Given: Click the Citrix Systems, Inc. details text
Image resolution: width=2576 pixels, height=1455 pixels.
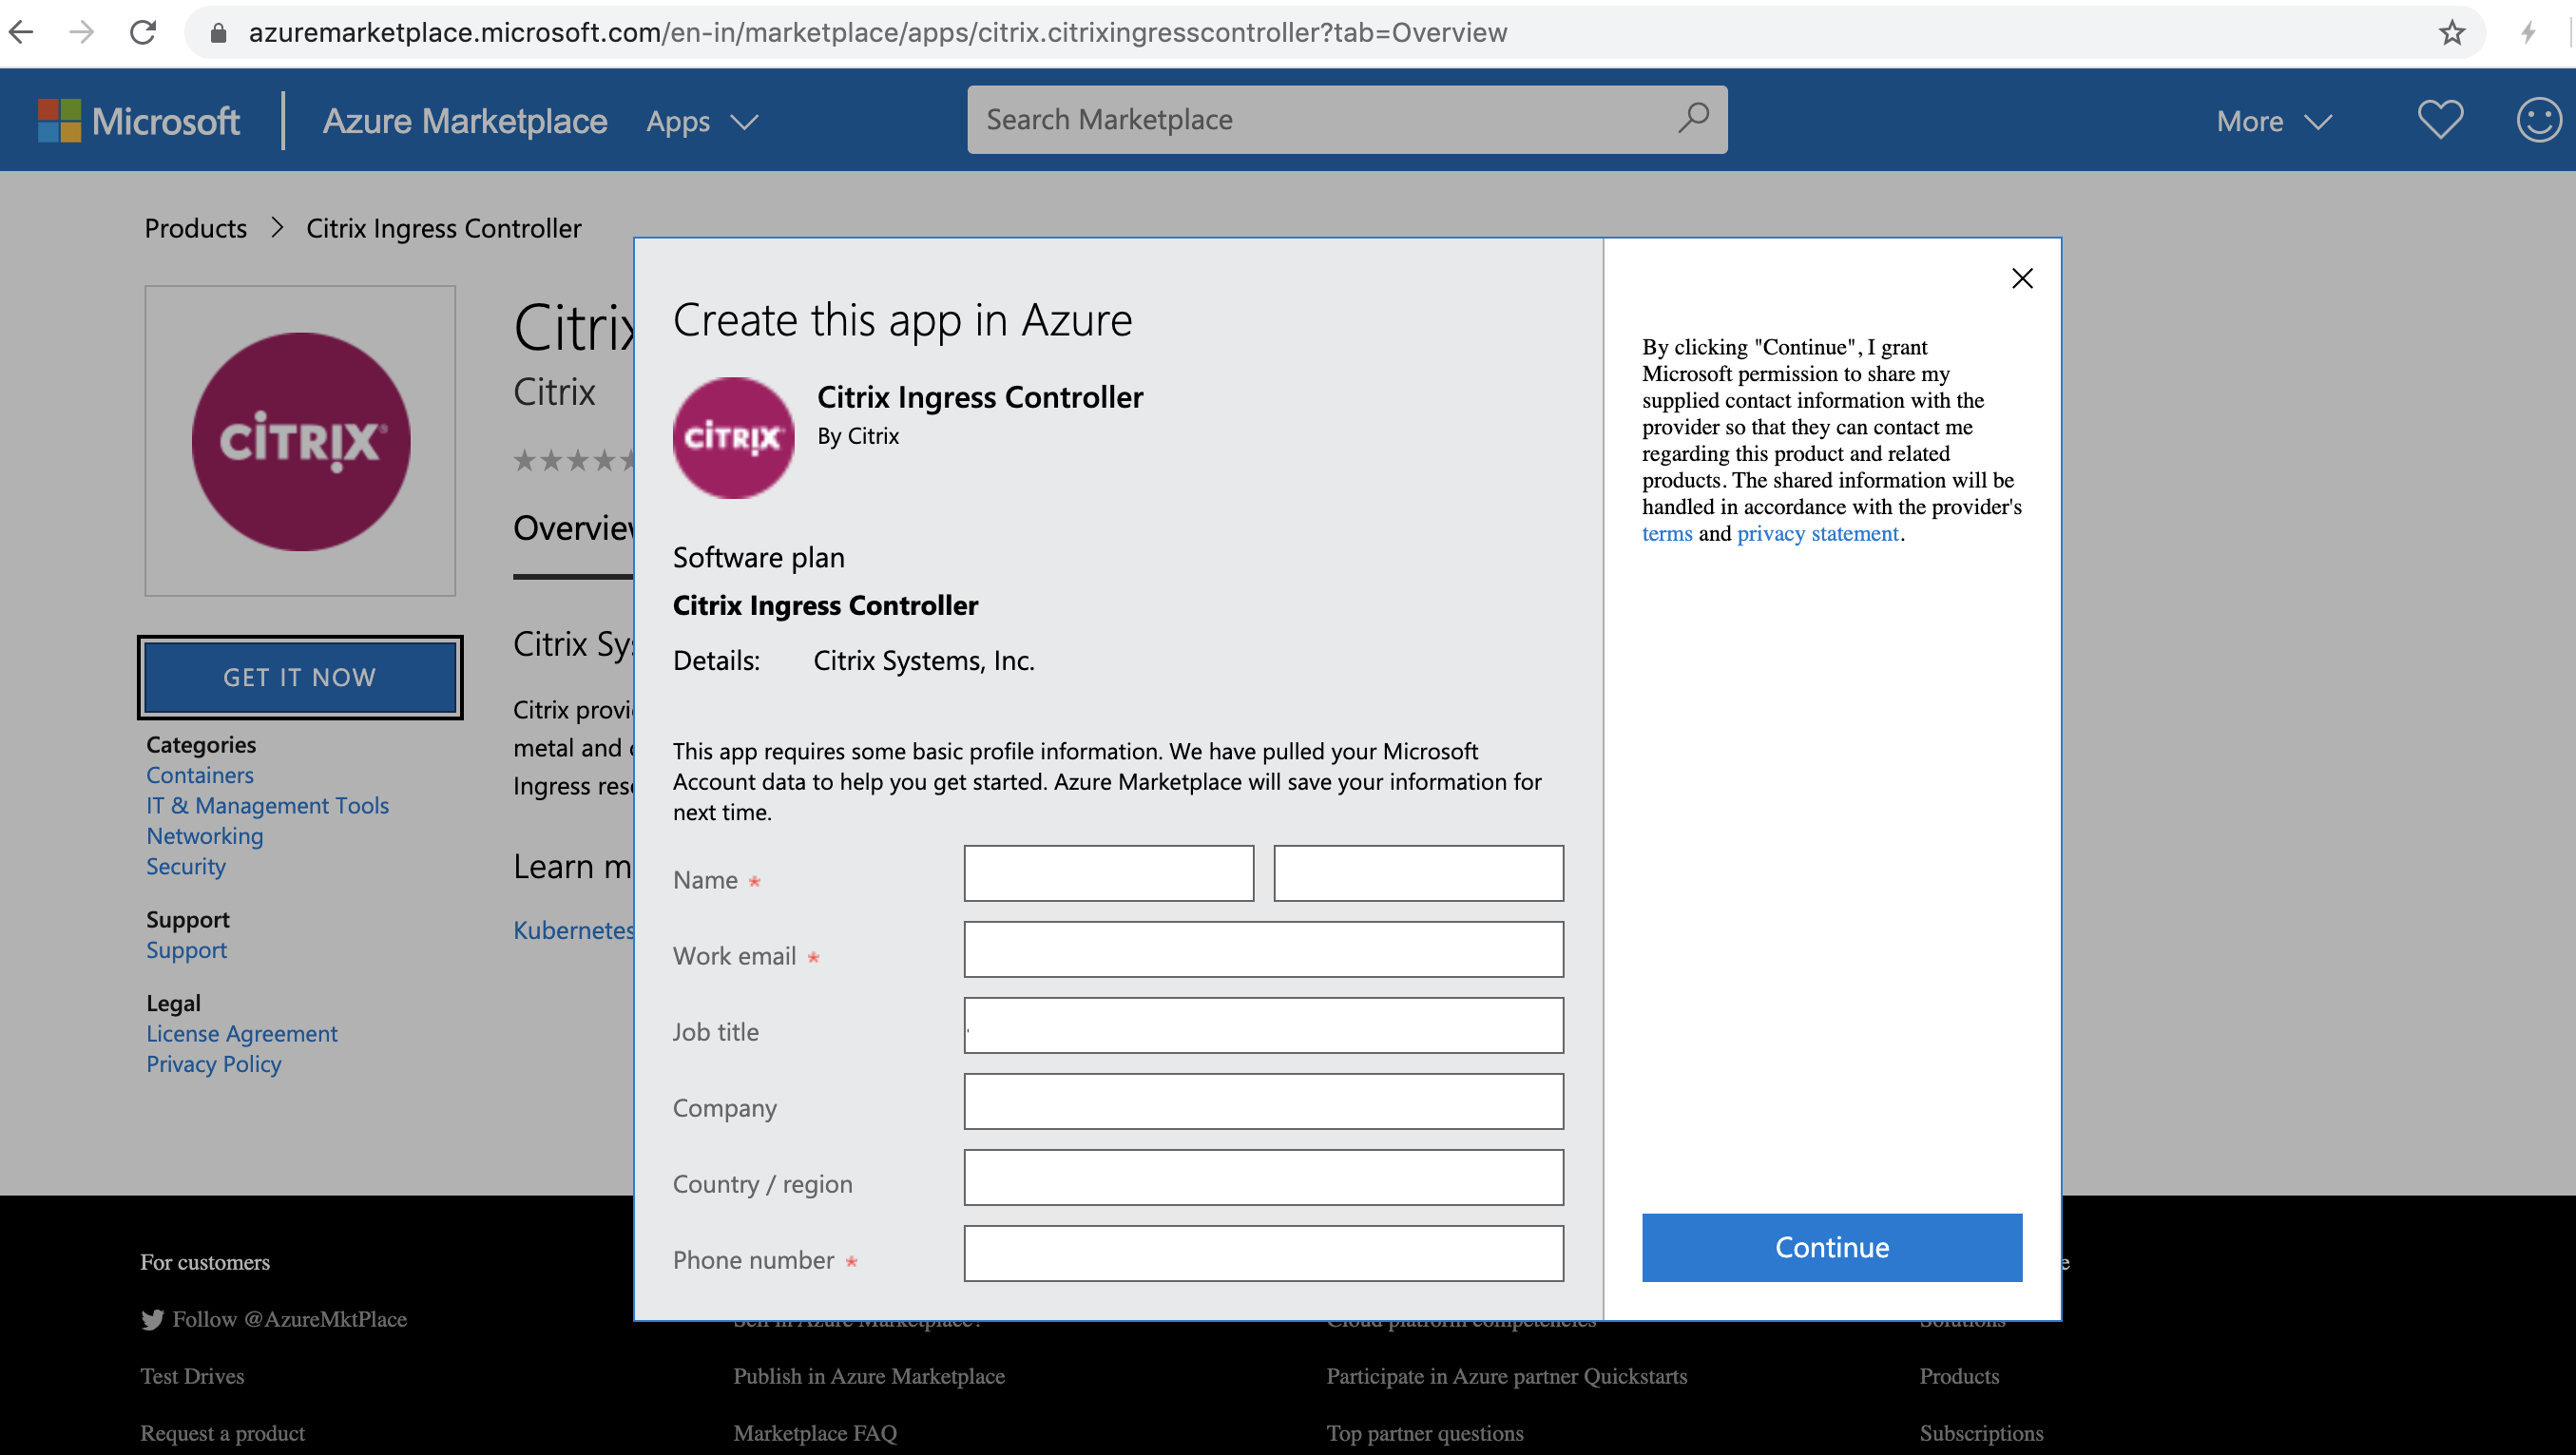Looking at the screenshot, I should point(923,661).
